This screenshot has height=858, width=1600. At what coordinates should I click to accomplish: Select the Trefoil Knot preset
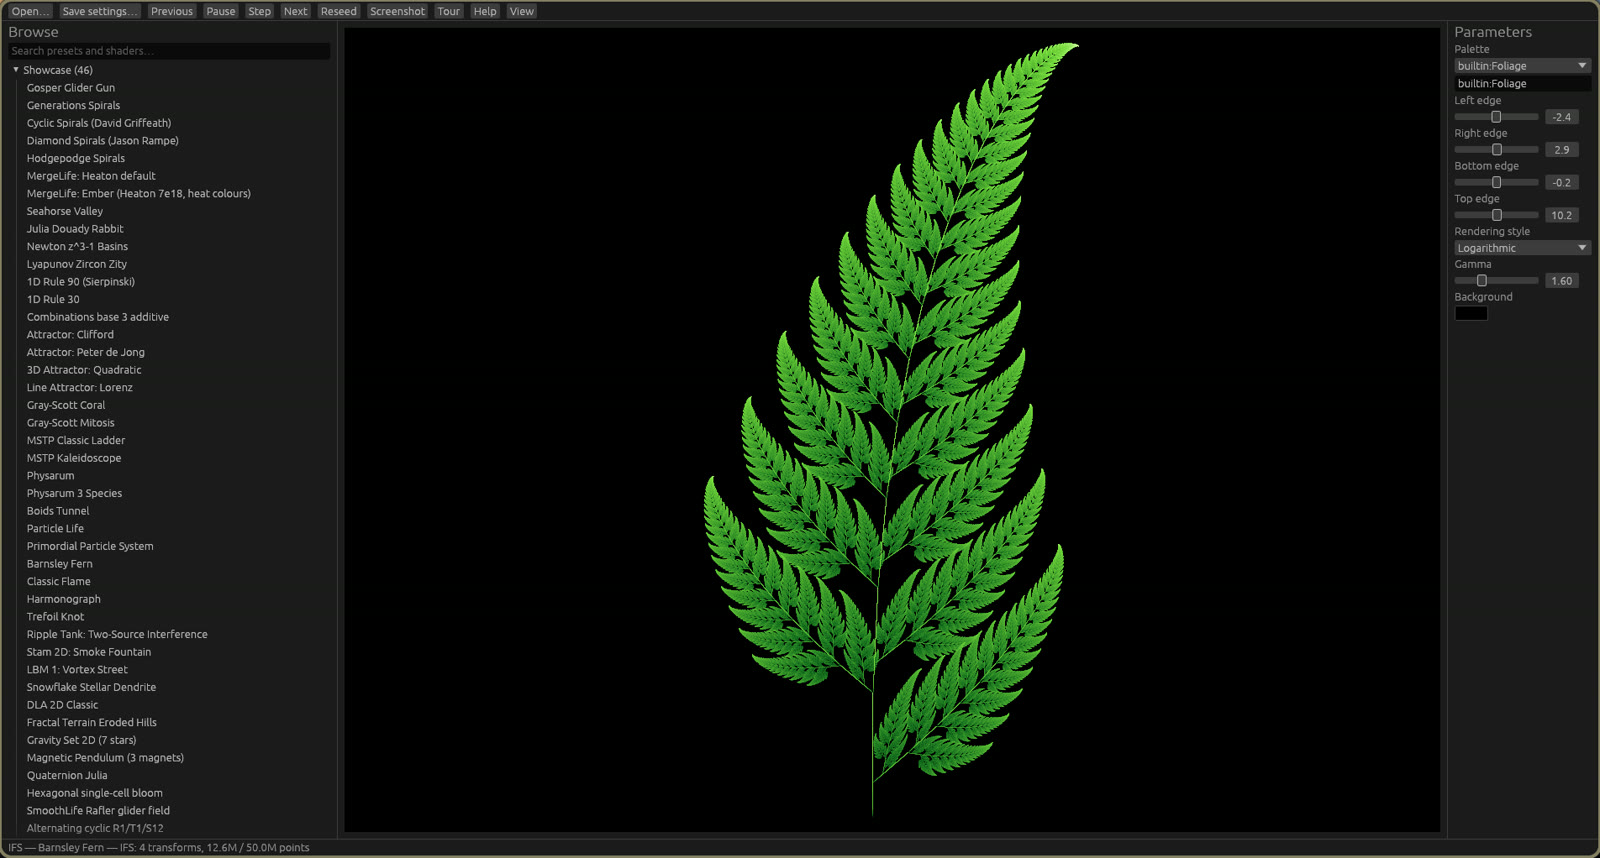[56, 617]
